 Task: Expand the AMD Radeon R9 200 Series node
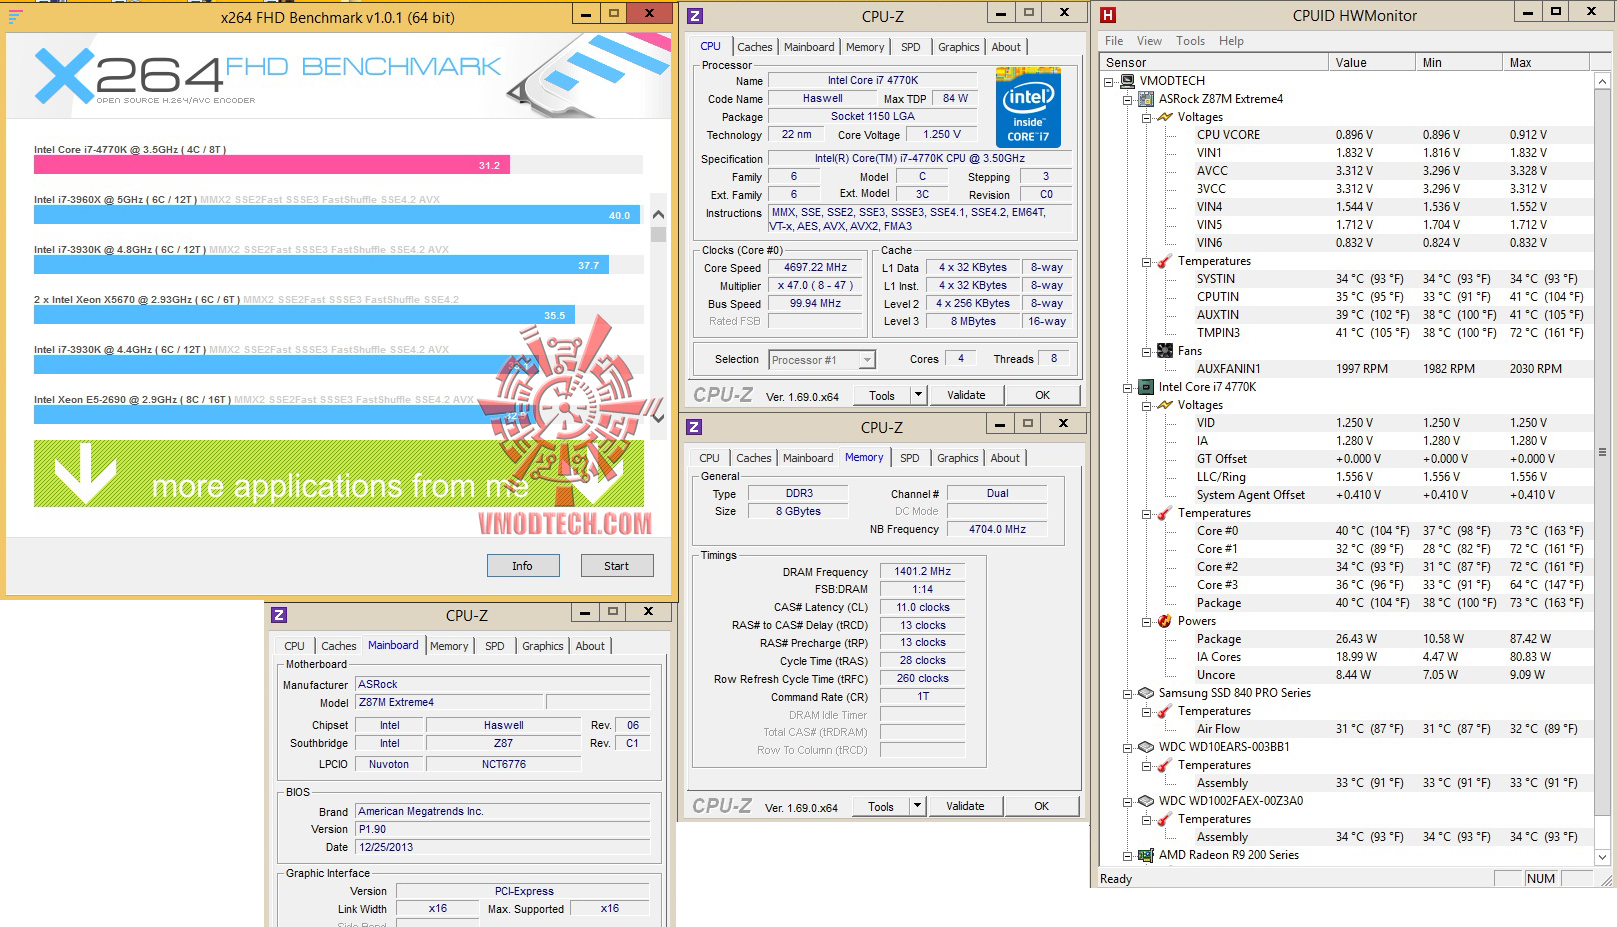[x=1128, y=856]
